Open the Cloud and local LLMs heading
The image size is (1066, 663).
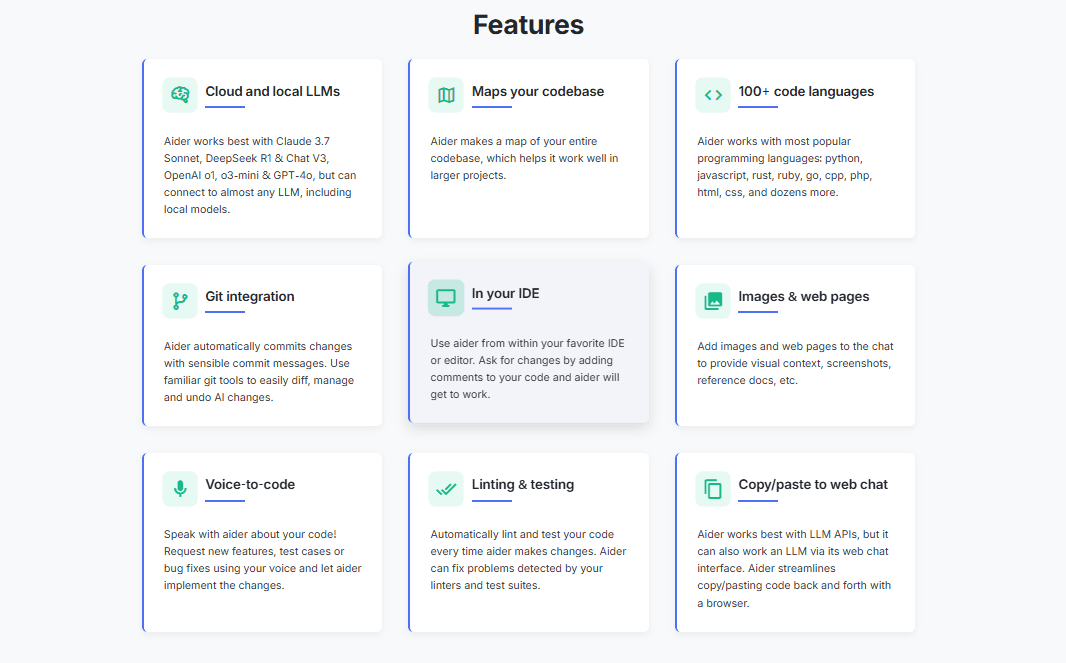click(272, 91)
